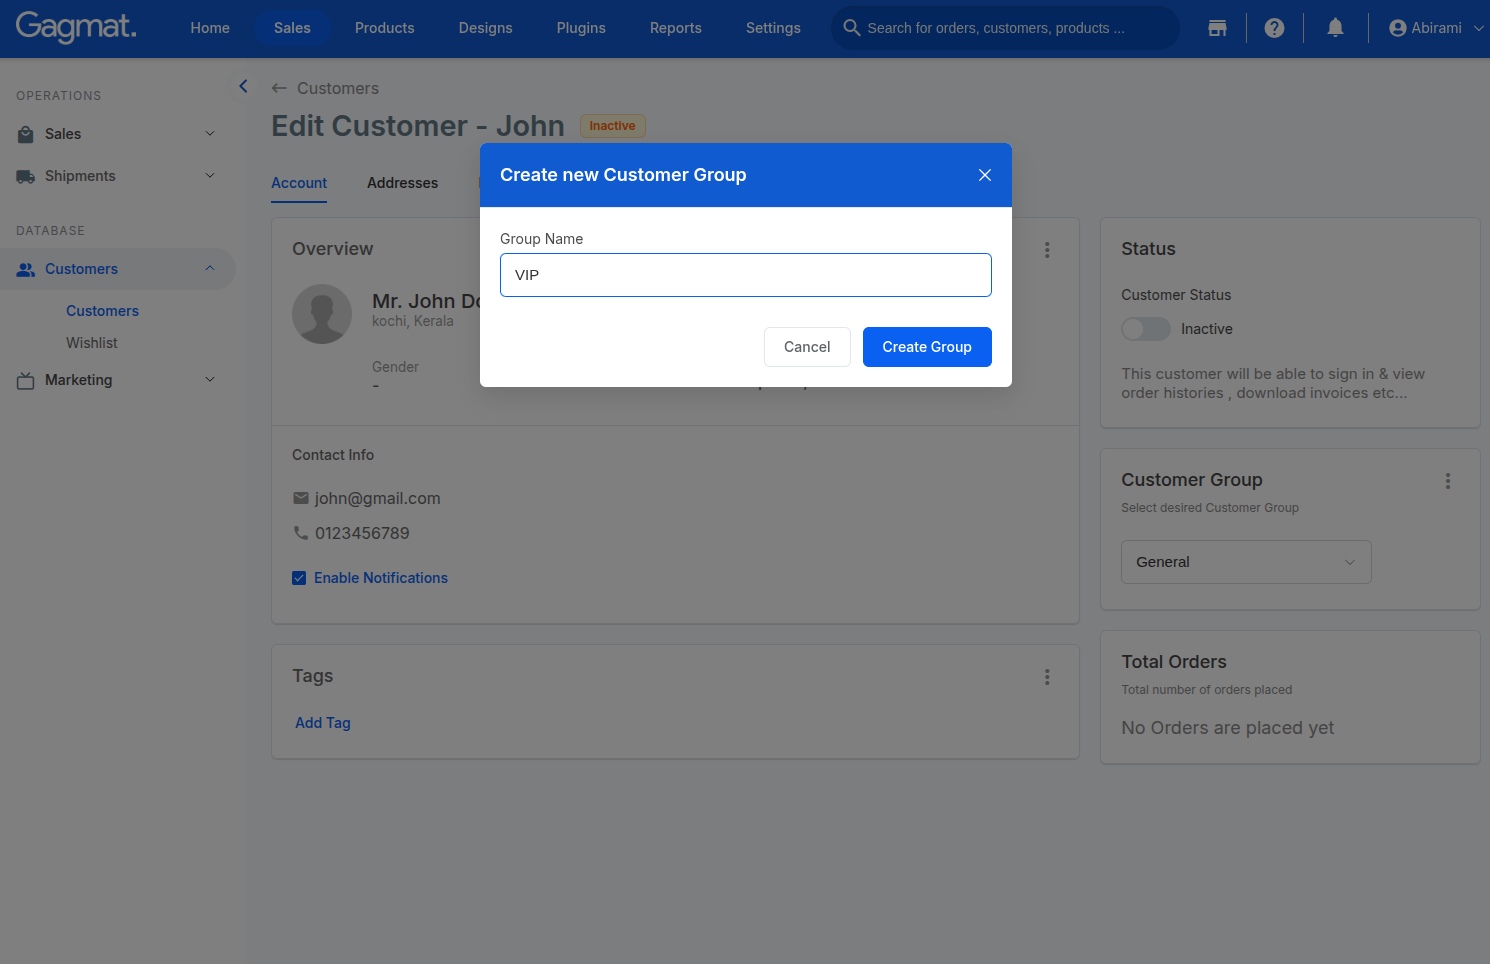Collapse the sidebar with the chevron arrow
Screen dimensions: 1490x964
[243, 86]
